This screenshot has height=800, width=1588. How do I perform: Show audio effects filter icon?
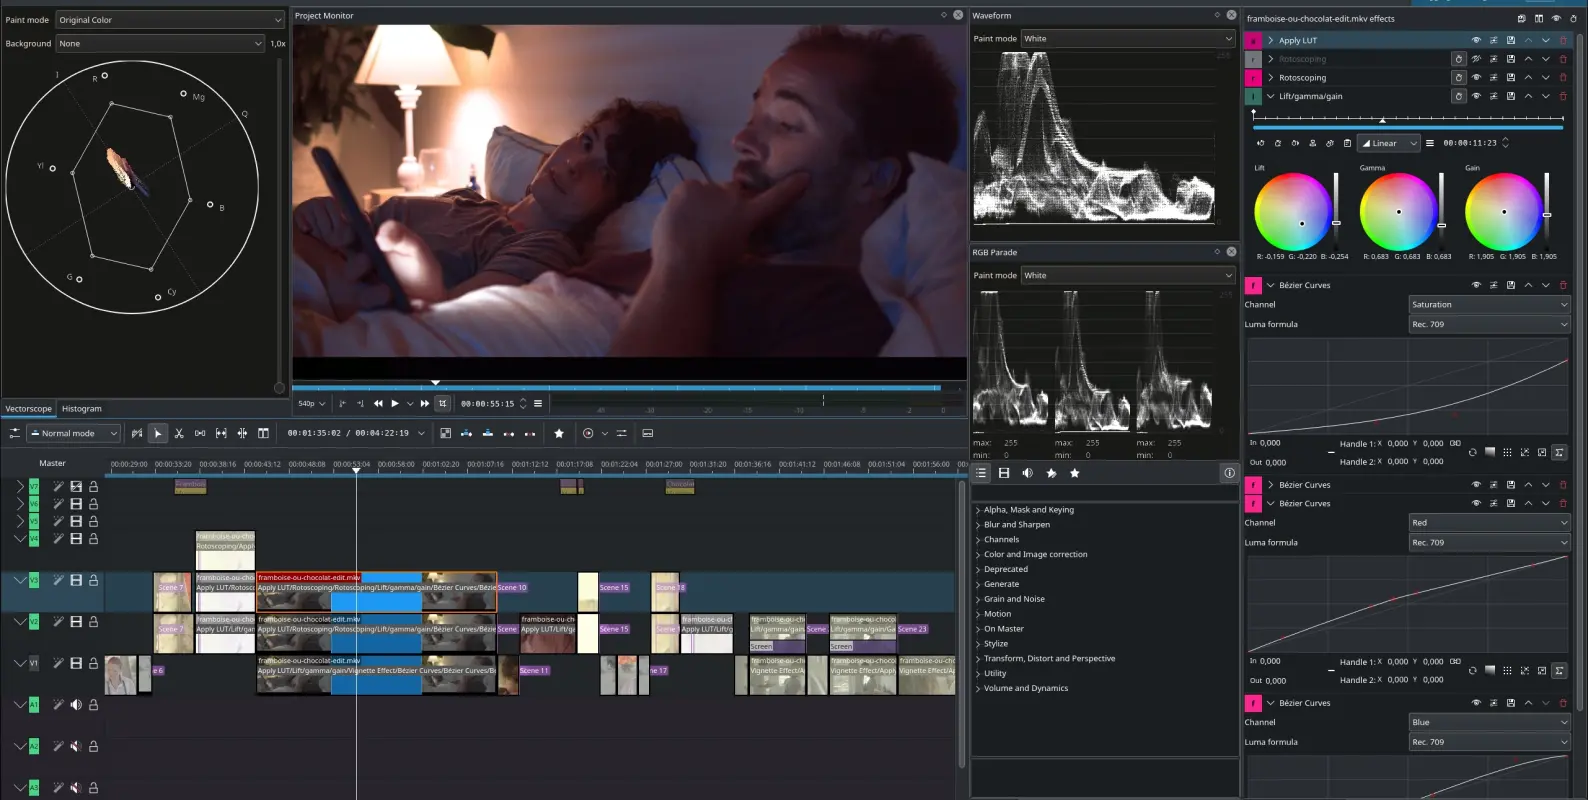pyautogui.click(x=1027, y=473)
